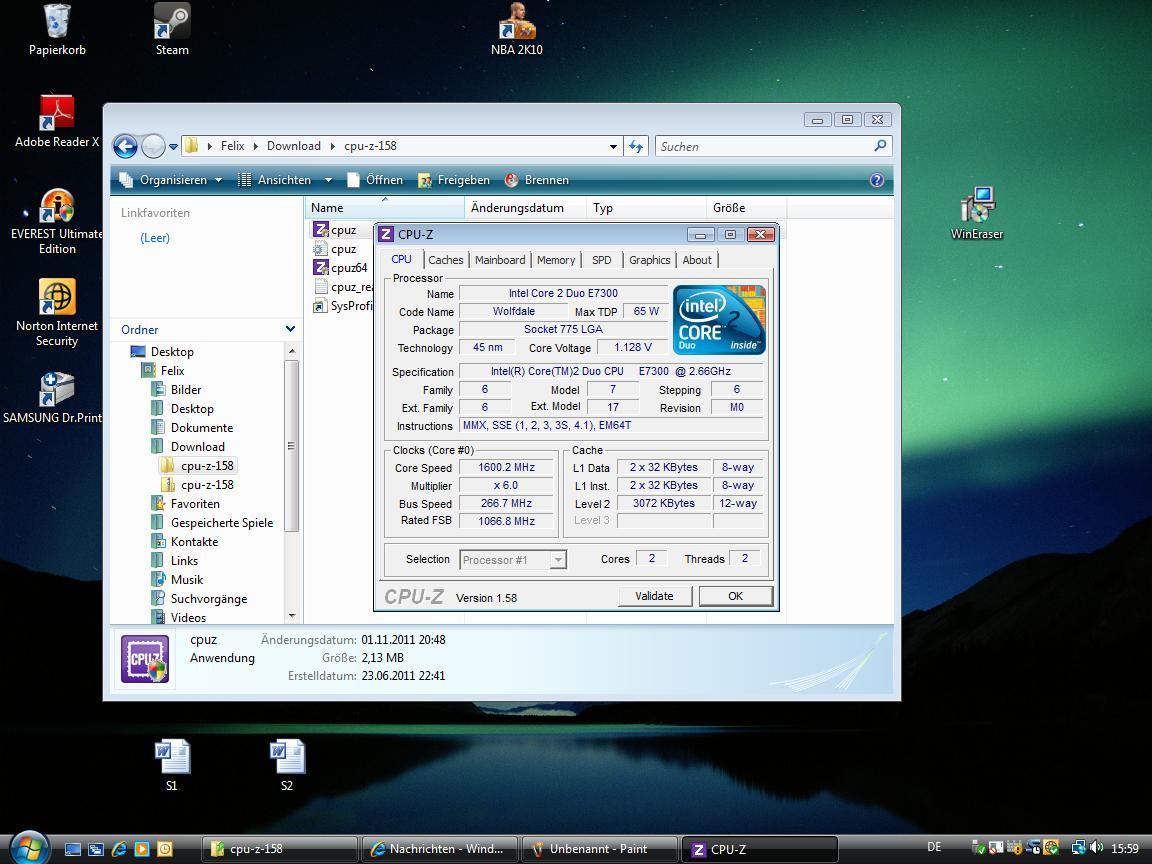
Task: Select the Download folder in tree
Action: tap(189, 447)
